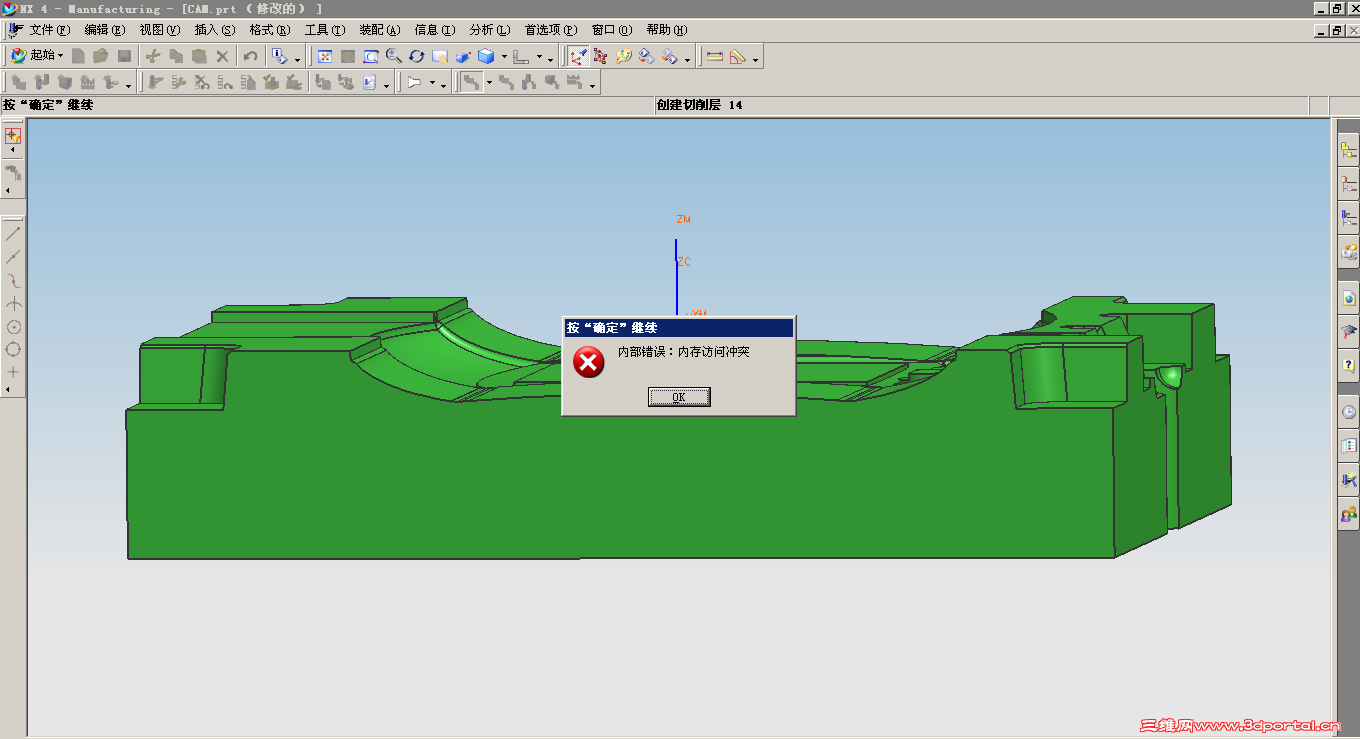Select the S-shaped curve tool in left toolbar
Viewport: 1360px width, 739px height.
point(13,280)
